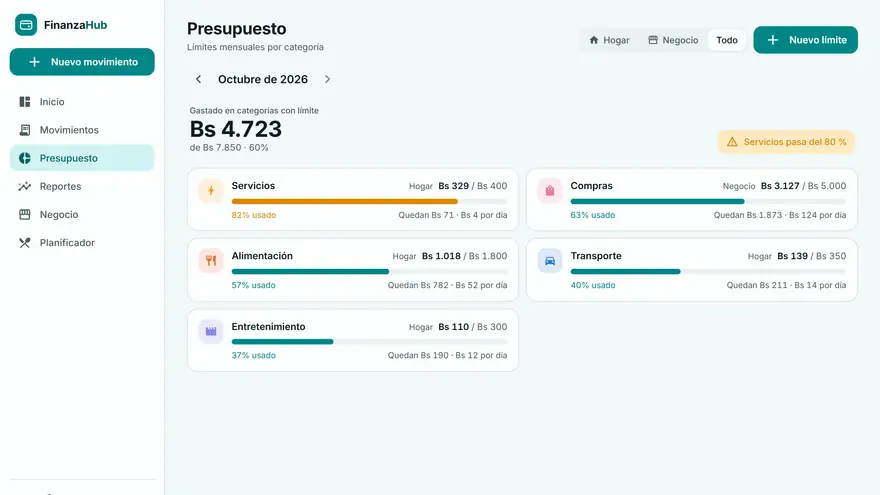This screenshot has width=880, height=495.
Task: Click the 'Bs 3.127 / Bs 5.000' amount
Action: tap(804, 186)
